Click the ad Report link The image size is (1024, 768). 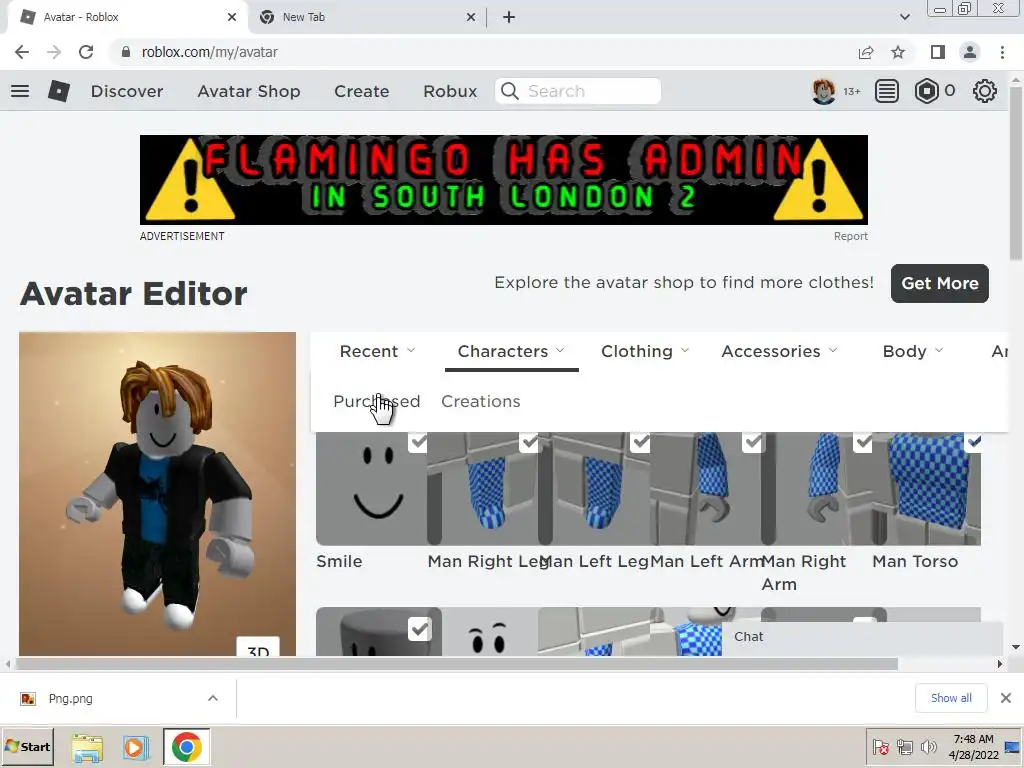(850, 236)
